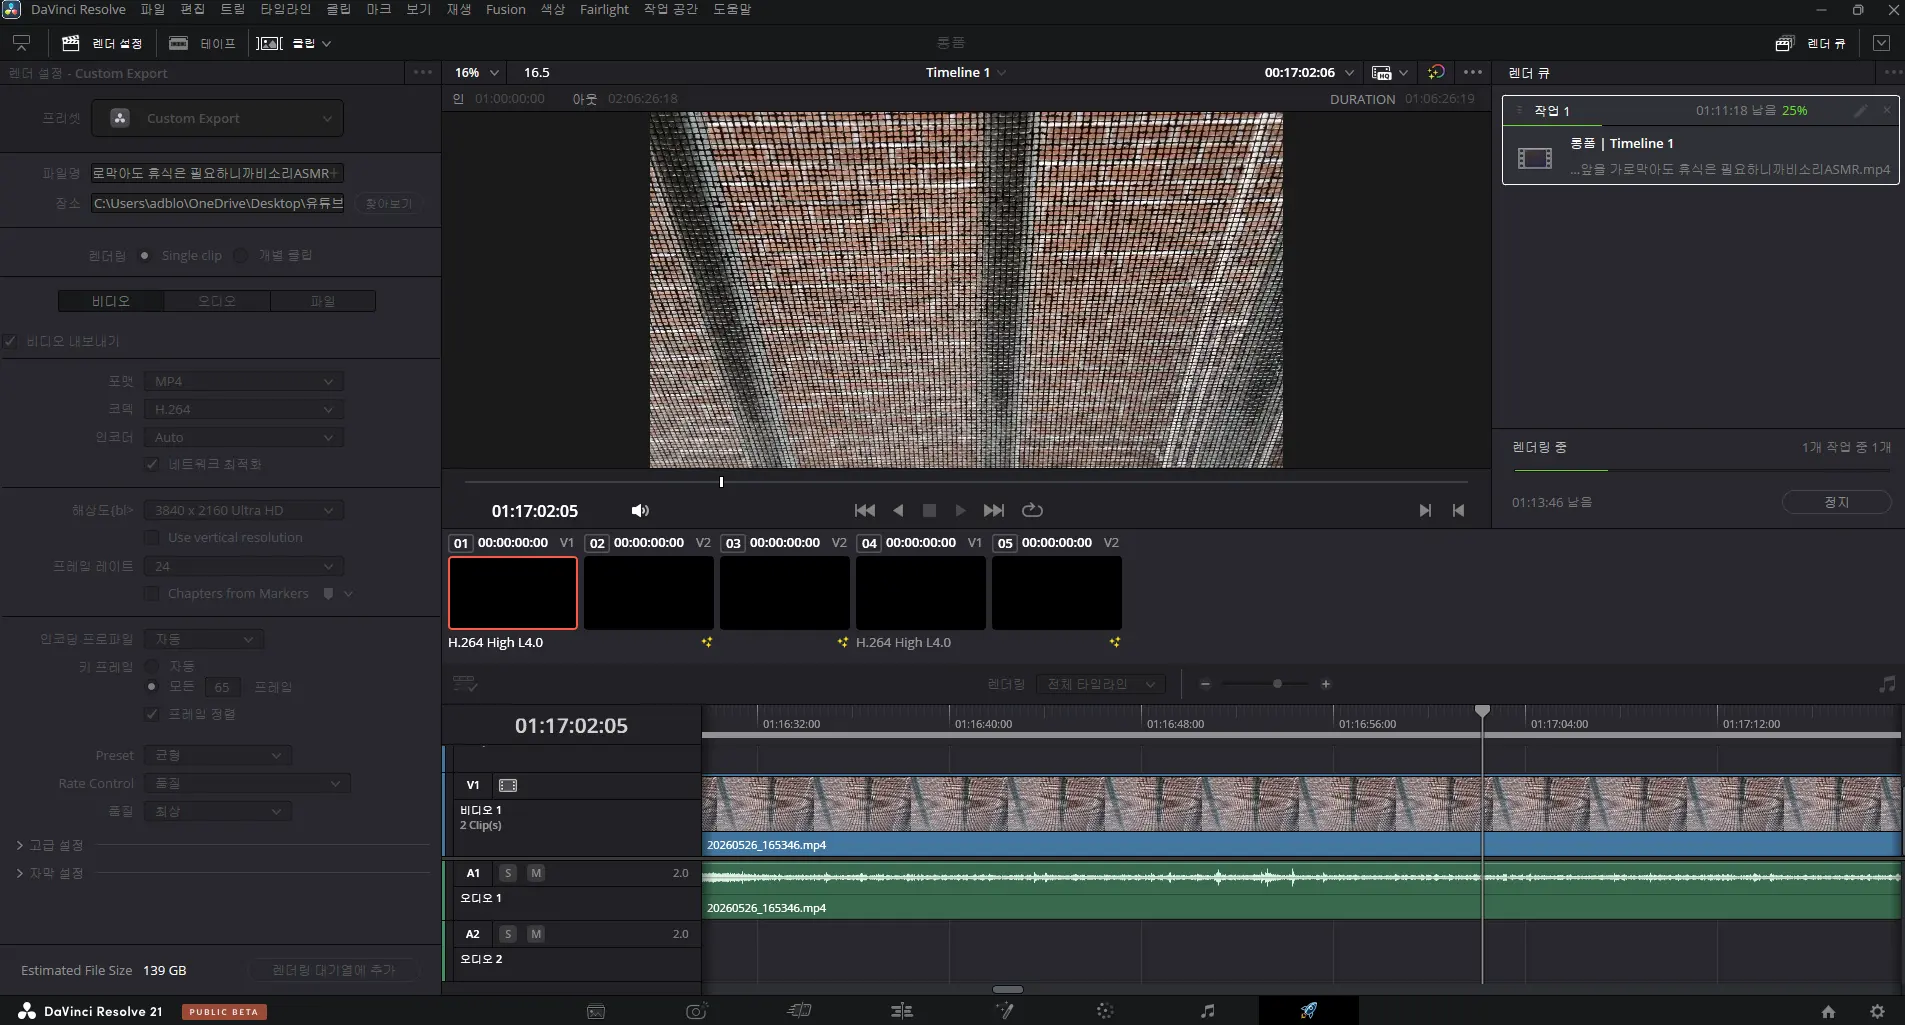Toggle the 네트워크 최적화 checkbox
Screen dimensions: 1905x1025
pos(152,464)
